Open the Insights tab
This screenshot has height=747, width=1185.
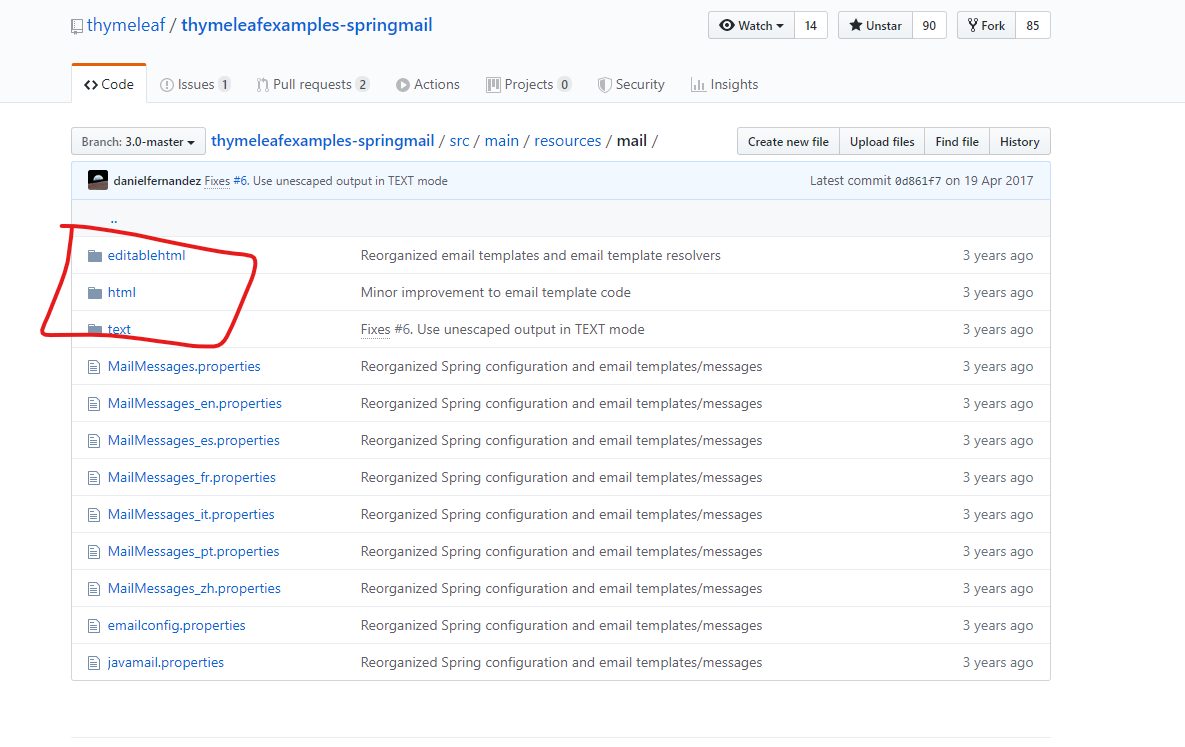[724, 85]
